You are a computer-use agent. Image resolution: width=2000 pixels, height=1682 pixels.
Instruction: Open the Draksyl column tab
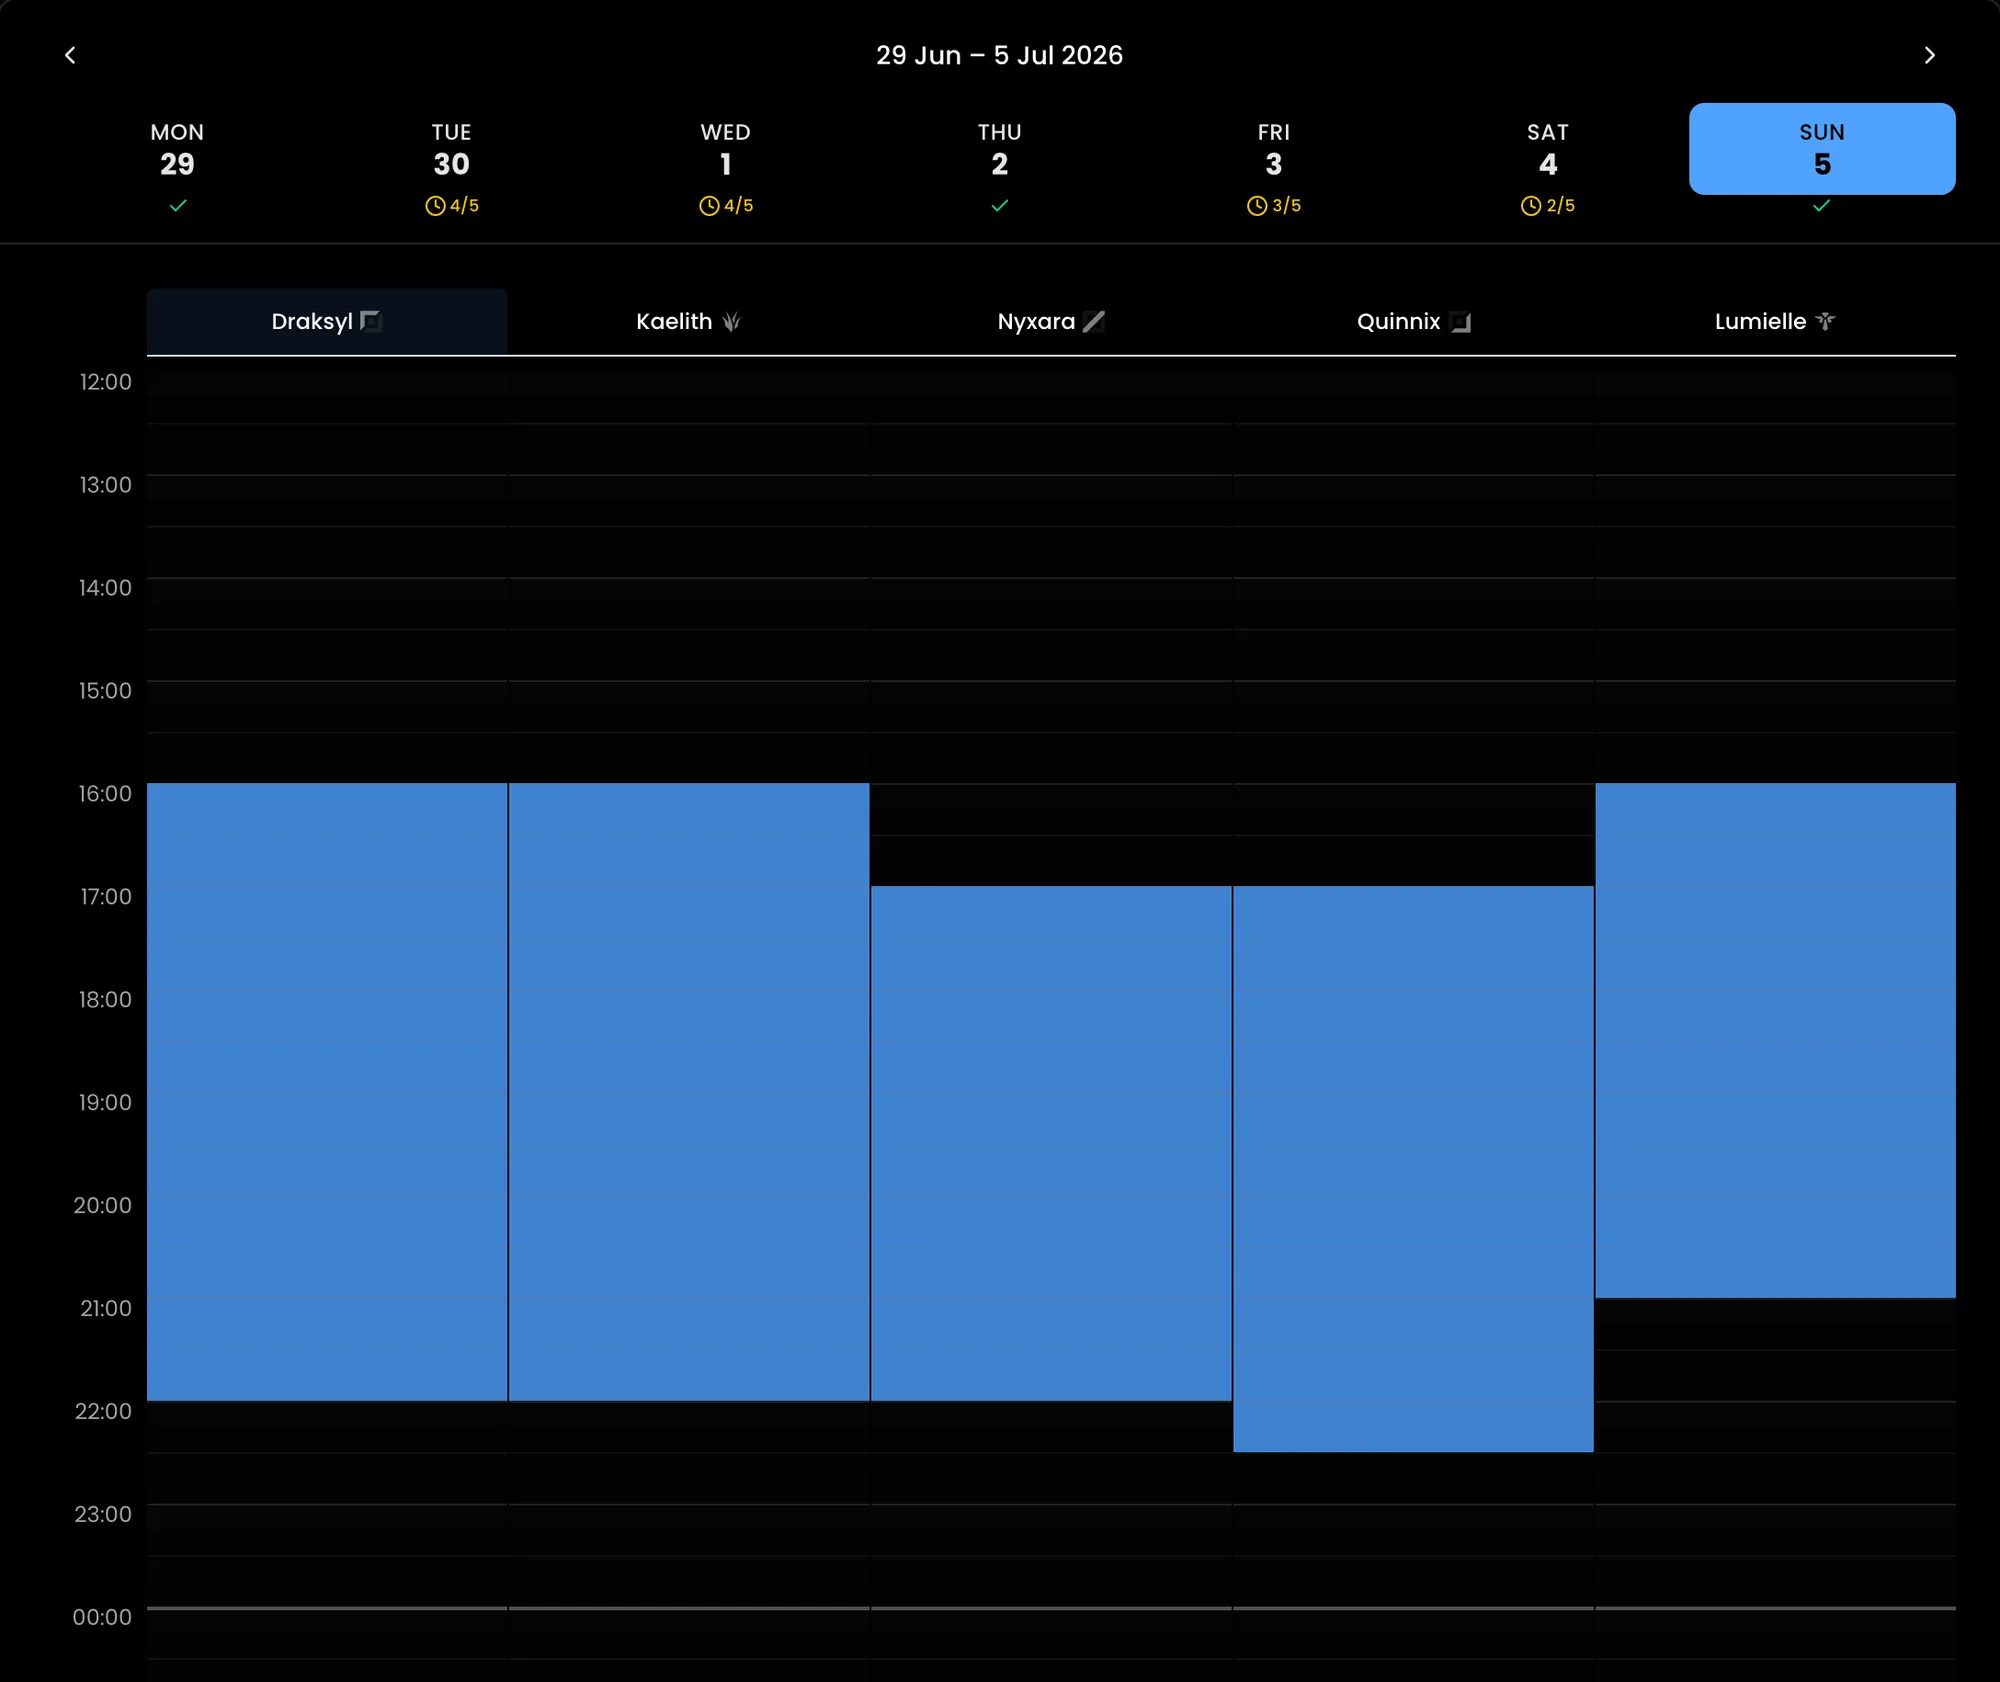pos(327,322)
